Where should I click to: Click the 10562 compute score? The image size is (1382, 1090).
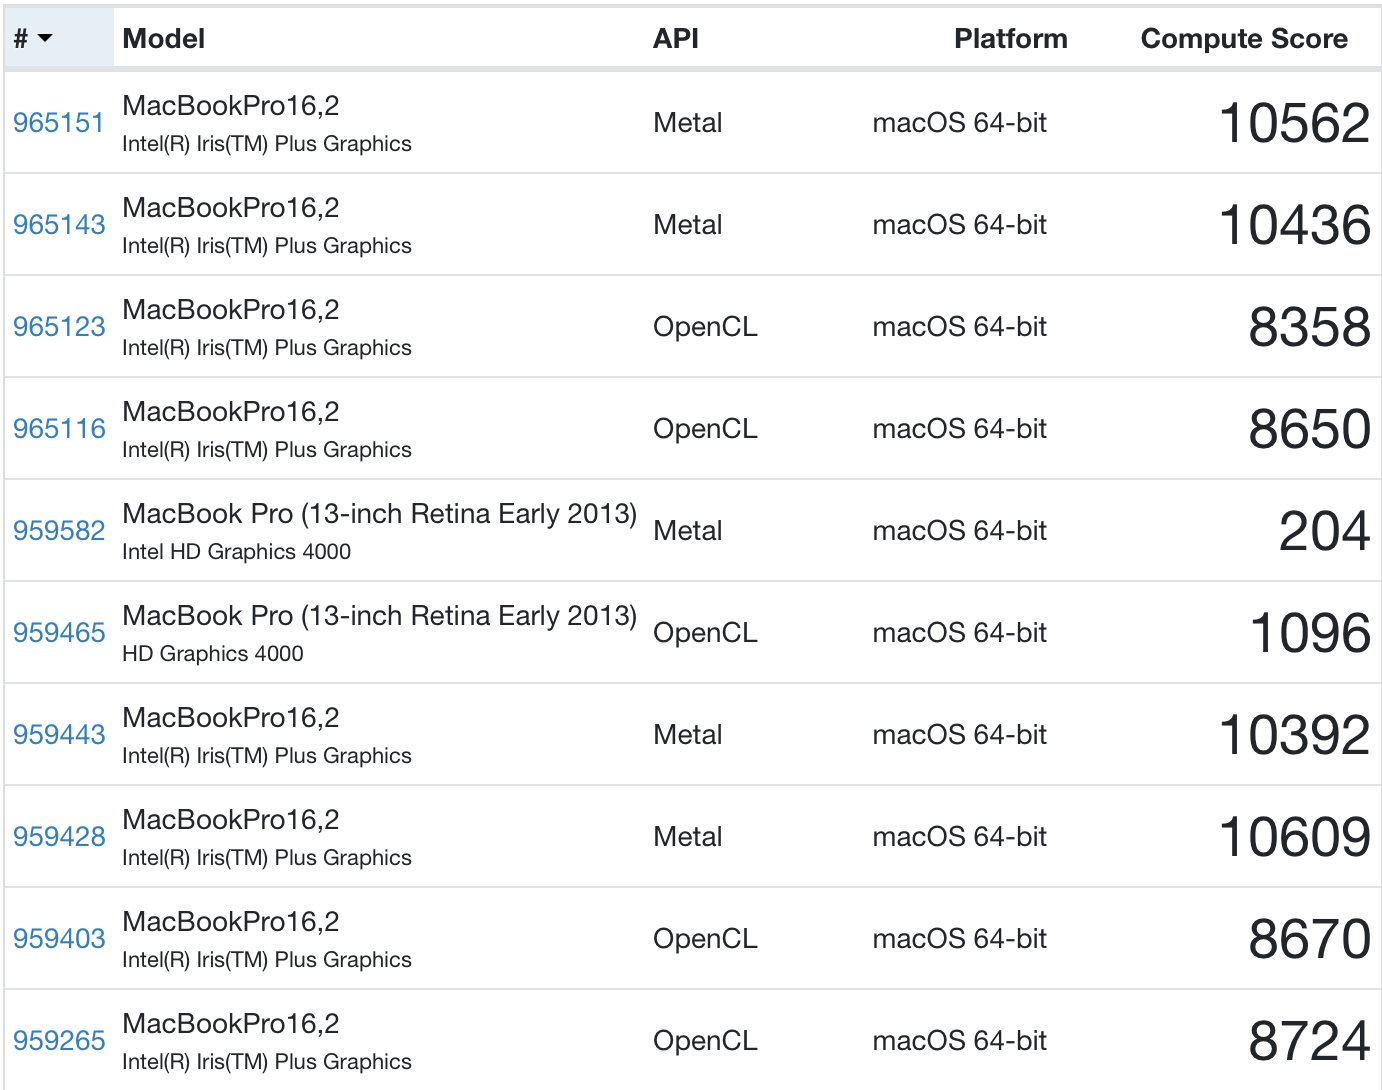pos(1294,124)
